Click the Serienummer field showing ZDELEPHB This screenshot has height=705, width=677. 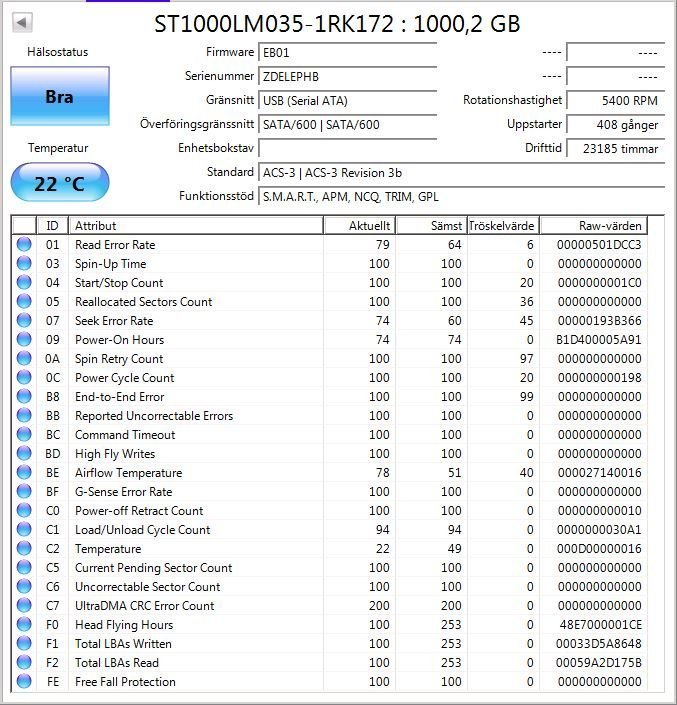pos(347,76)
